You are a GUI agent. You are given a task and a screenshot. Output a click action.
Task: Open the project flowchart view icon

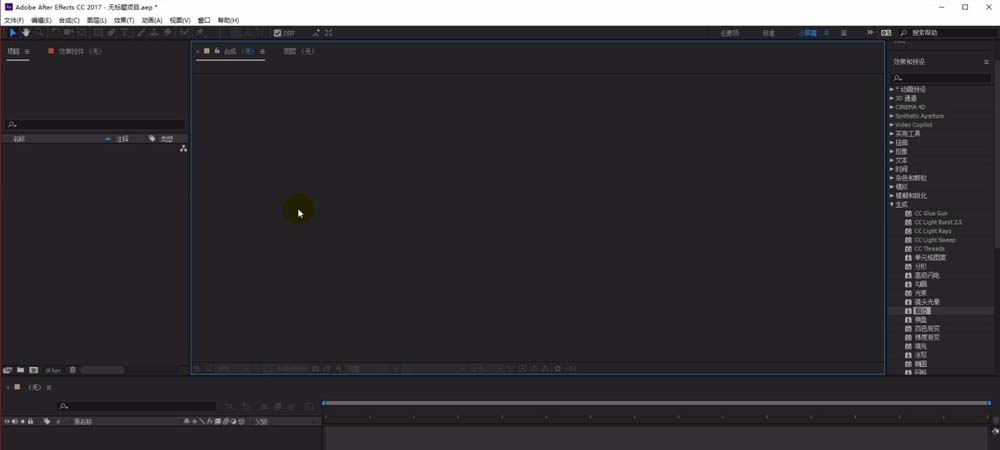[184, 149]
